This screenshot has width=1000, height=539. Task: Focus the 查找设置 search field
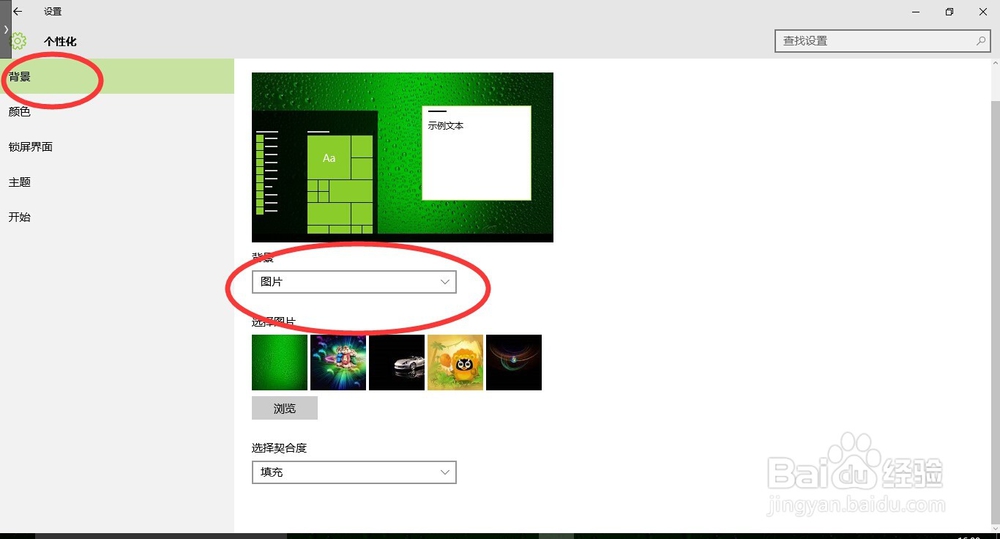pos(883,41)
